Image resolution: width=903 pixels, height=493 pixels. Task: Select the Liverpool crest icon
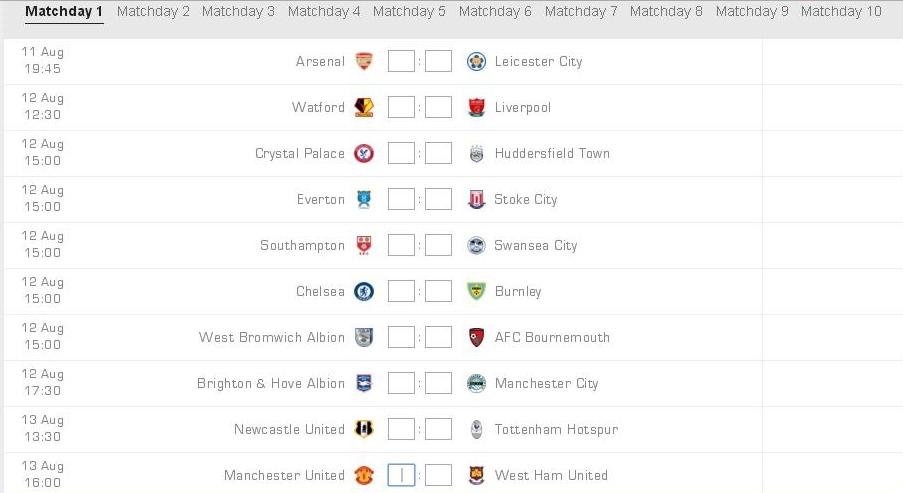[476, 107]
